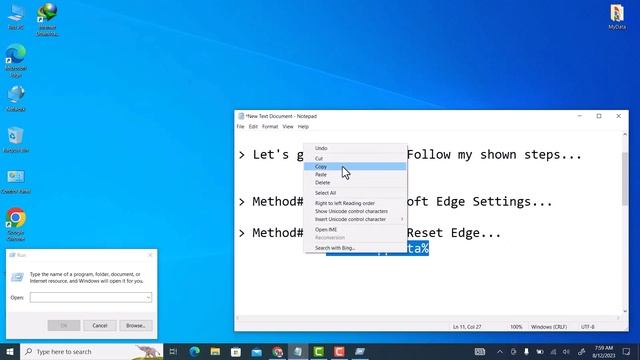Click OK in the Run dialog
Image resolution: width=640 pixels, height=360 pixels.
(x=64, y=325)
